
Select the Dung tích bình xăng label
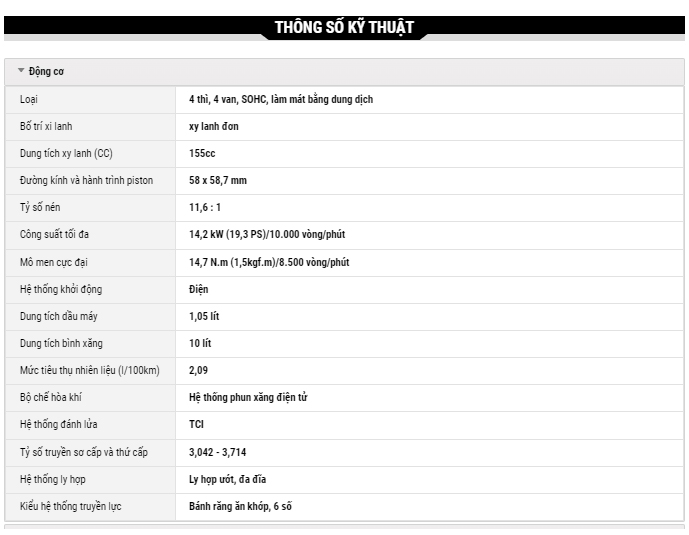point(61,343)
